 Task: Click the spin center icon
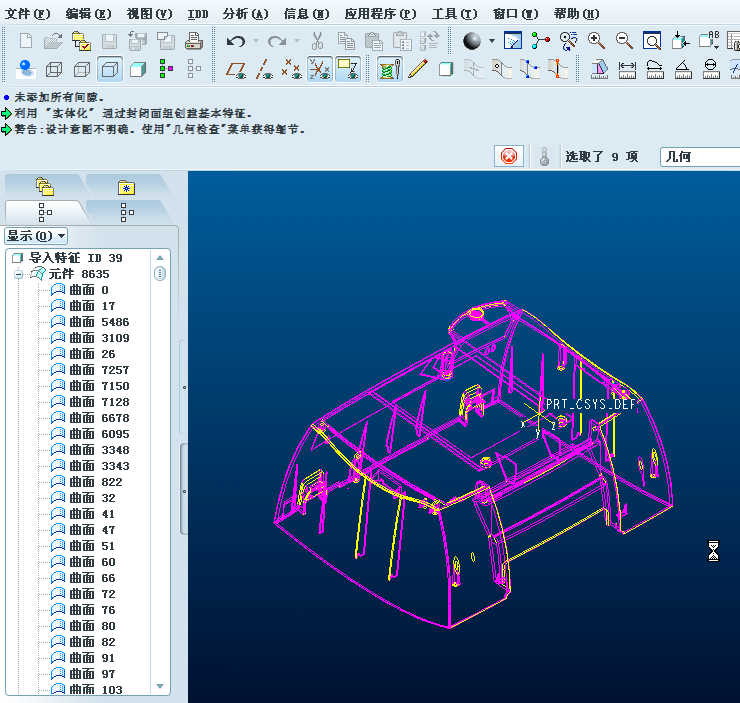tap(540, 41)
